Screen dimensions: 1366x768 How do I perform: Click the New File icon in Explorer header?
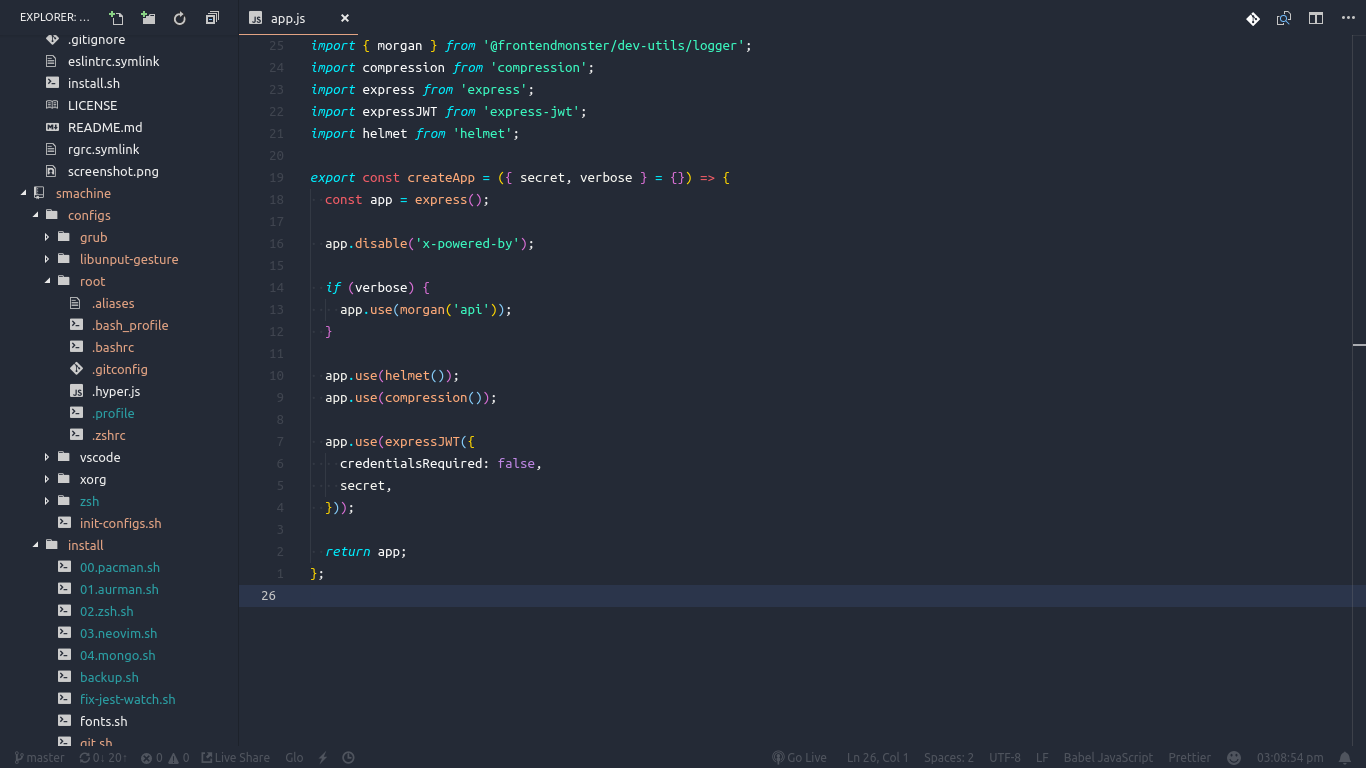[117, 18]
